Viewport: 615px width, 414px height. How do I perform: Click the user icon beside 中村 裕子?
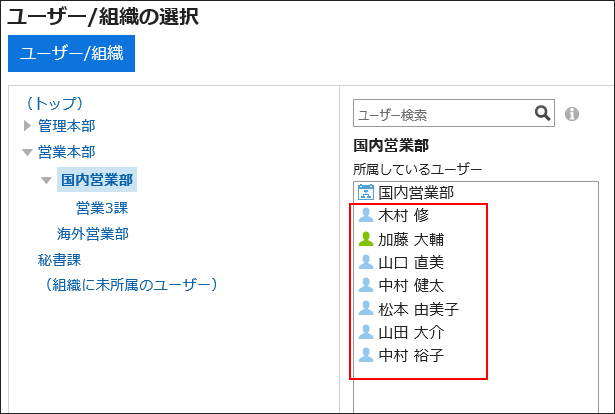[366, 355]
